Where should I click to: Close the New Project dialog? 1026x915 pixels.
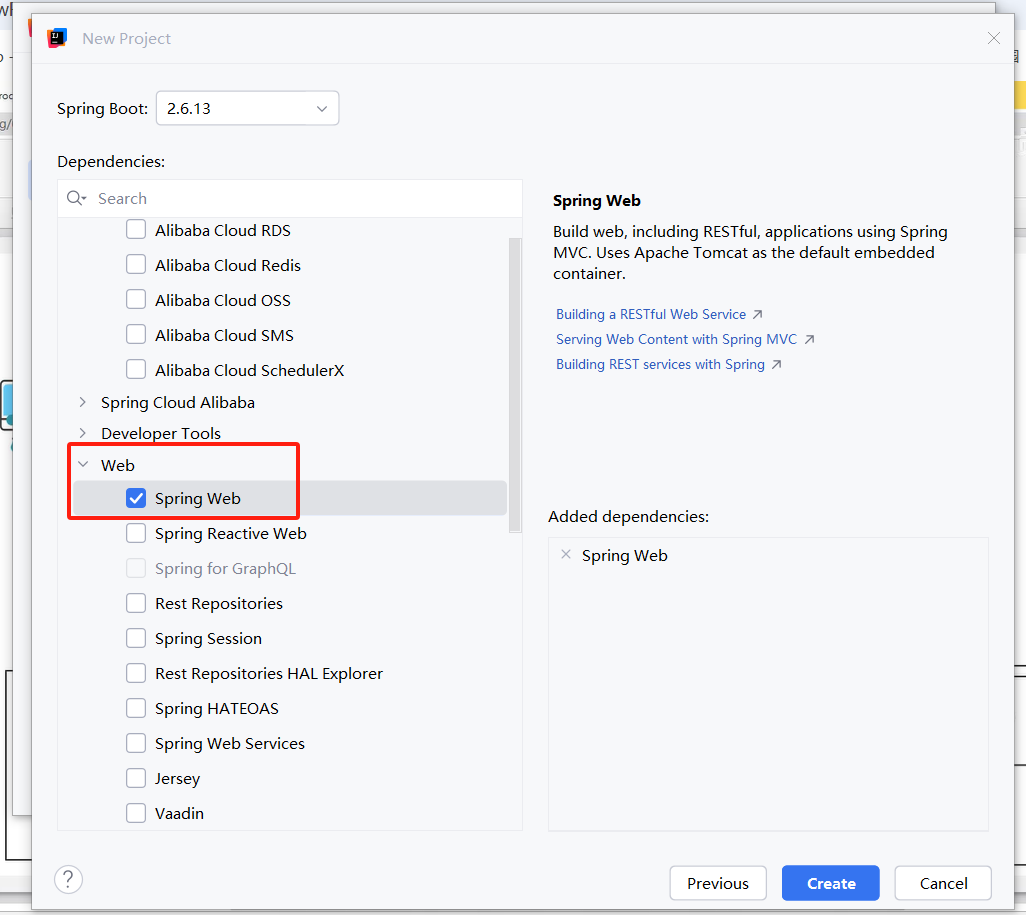pyautogui.click(x=993, y=38)
